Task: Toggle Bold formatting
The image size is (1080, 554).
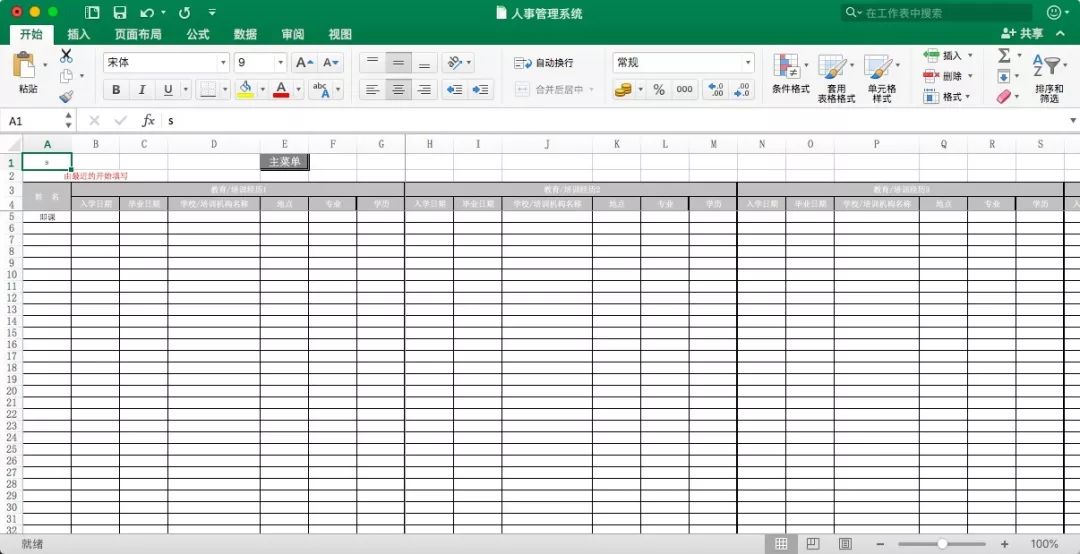Action: (x=116, y=90)
